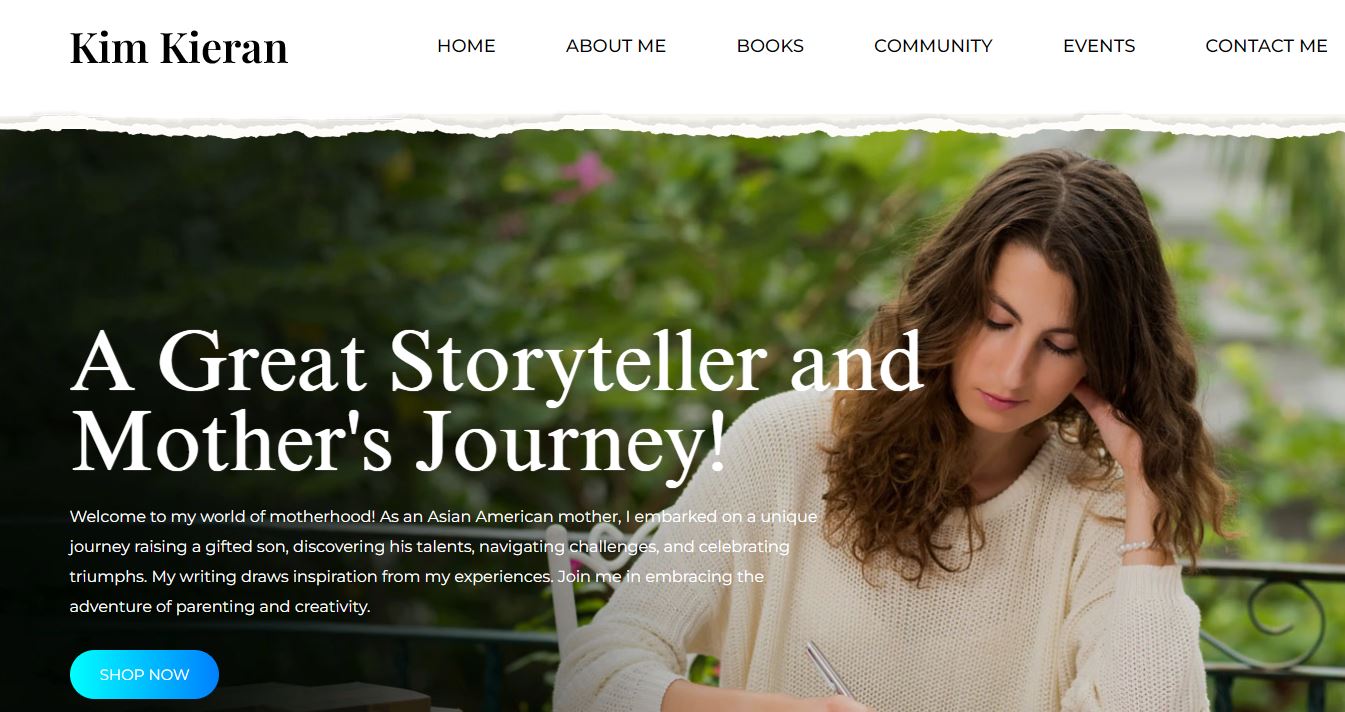Viewport: 1345px width, 712px height.
Task: Click the word 'Storyteller' in the heading
Action: tap(580, 361)
